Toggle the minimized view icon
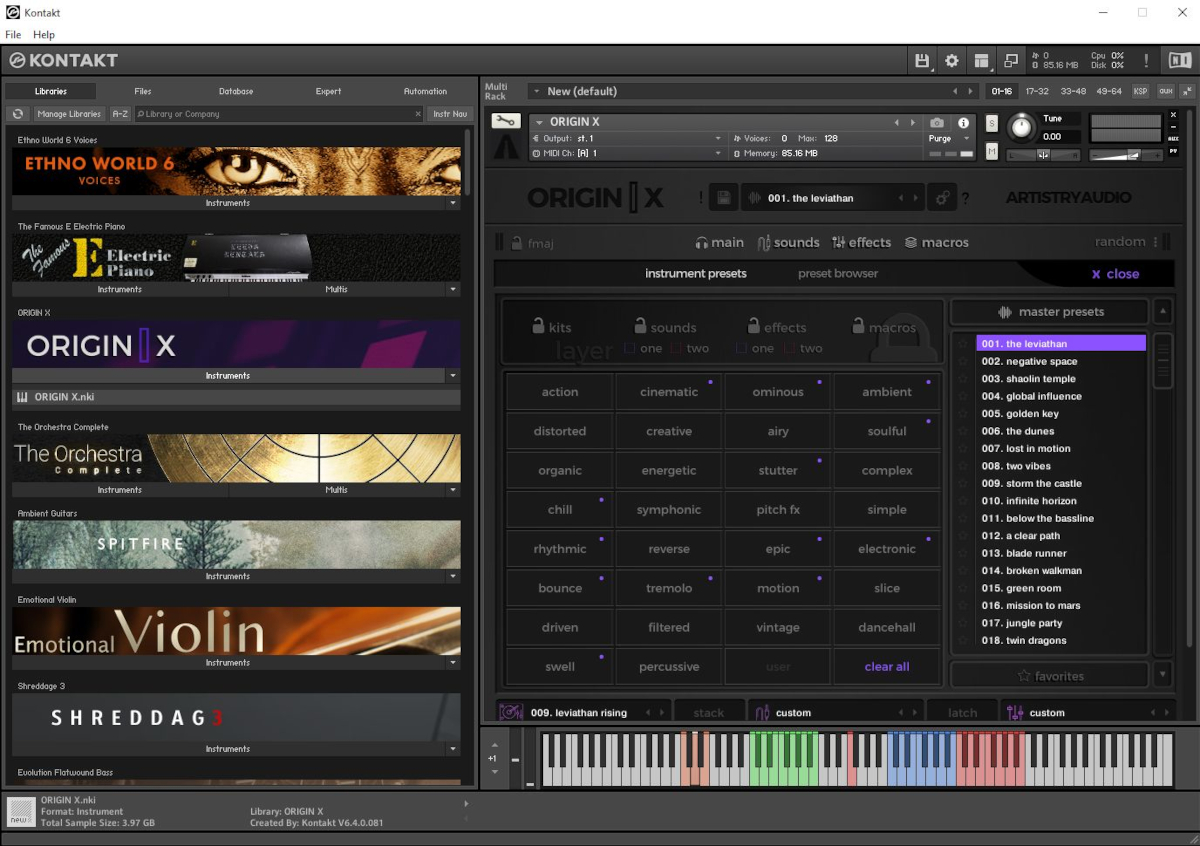 pyautogui.click(x=1011, y=61)
